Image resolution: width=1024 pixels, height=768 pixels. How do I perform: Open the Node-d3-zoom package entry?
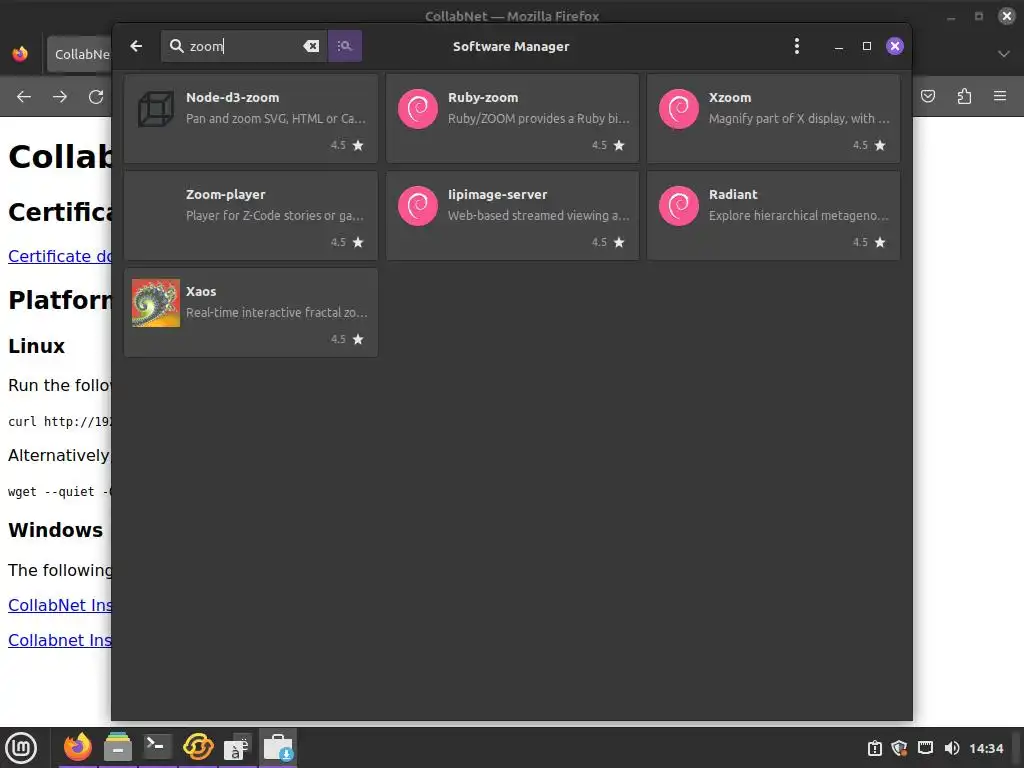(251, 118)
